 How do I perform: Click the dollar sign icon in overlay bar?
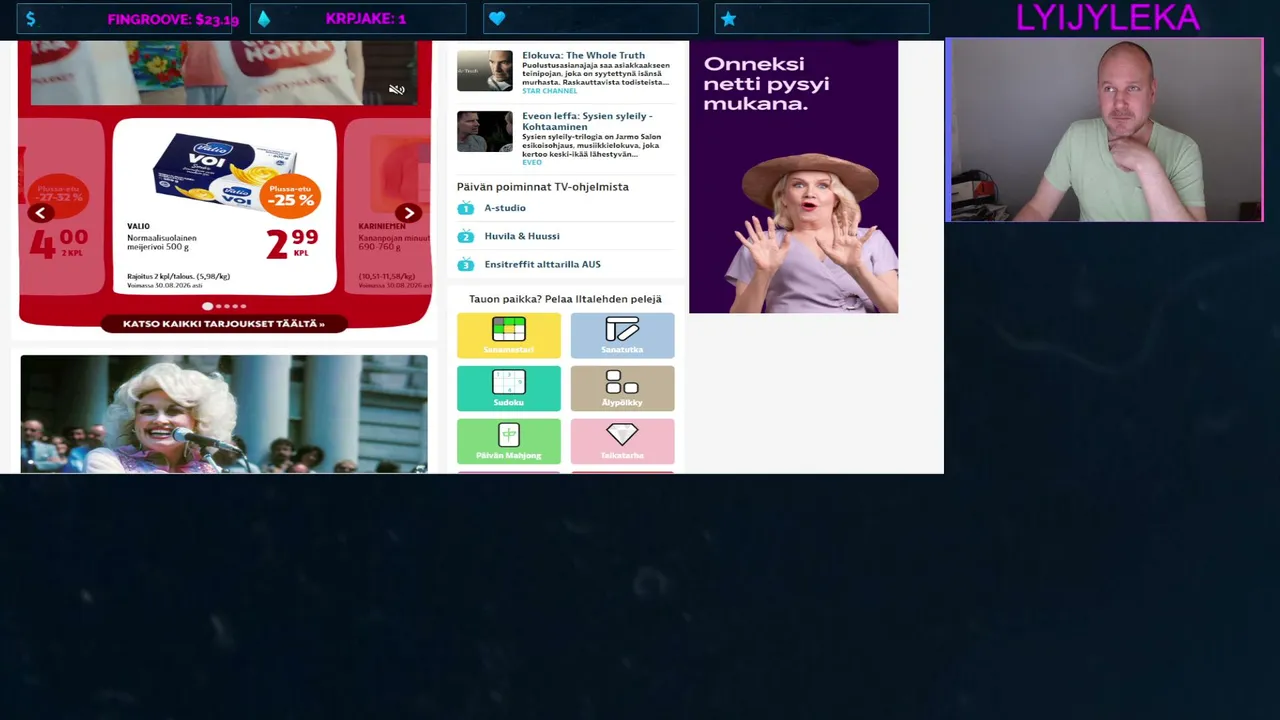click(31, 19)
